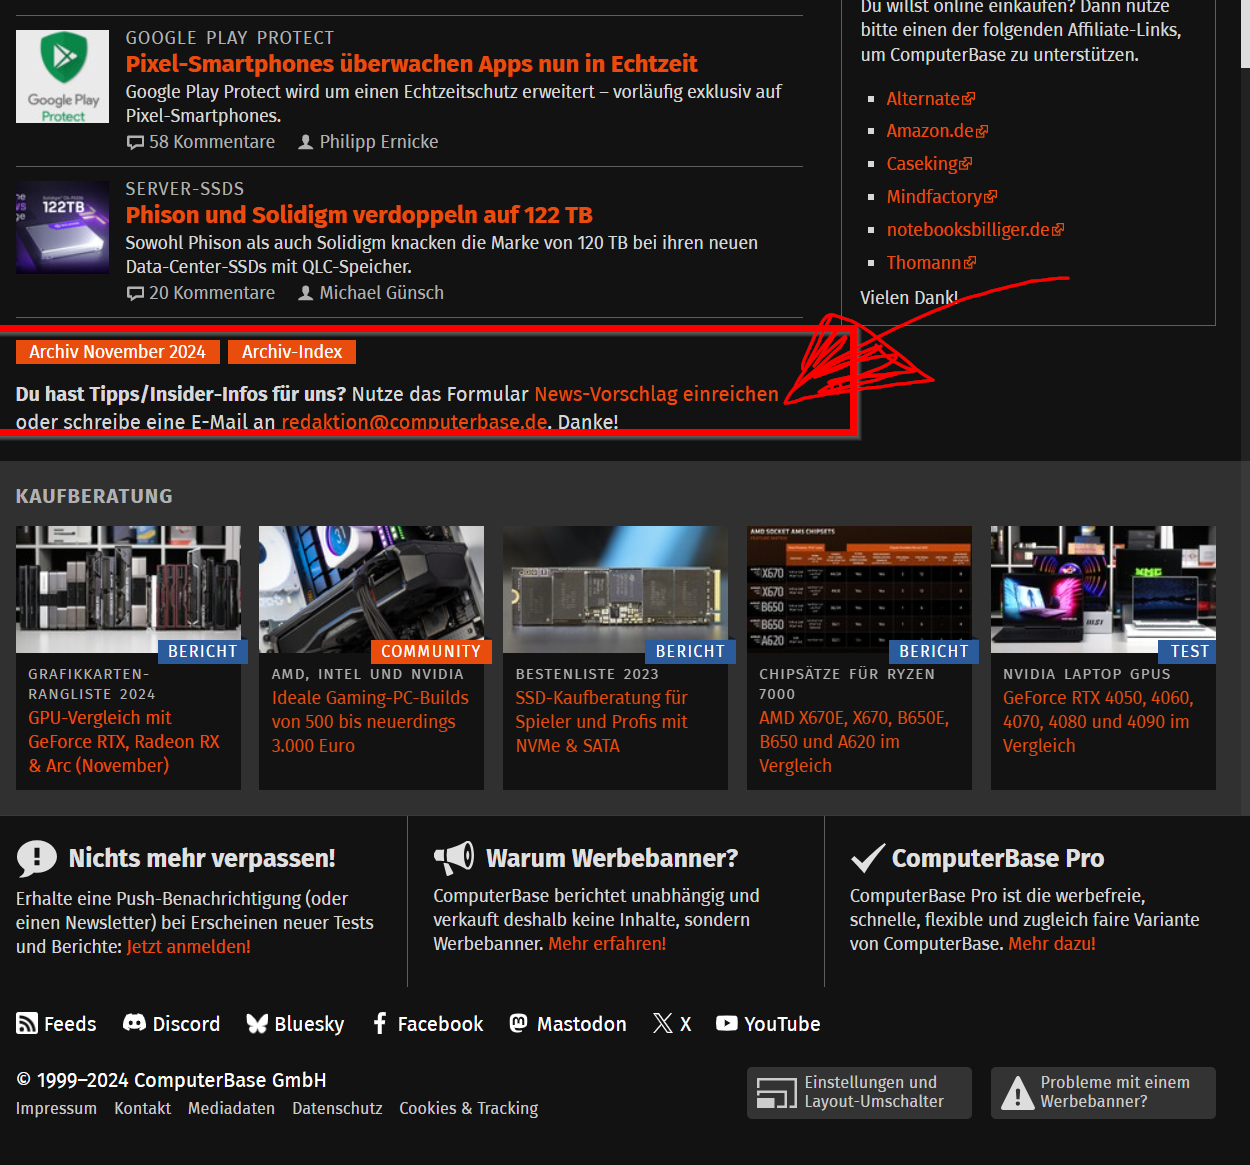1250x1165 pixels.
Task: Open GPU-Vergleich mit GeForce RTX link
Action: pyautogui.click(x=124, y=742)
